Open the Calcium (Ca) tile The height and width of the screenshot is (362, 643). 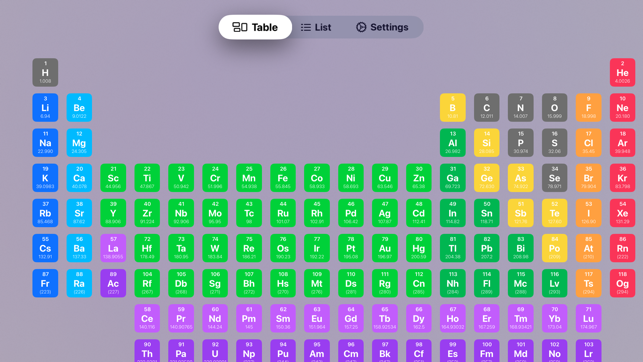(x=79, y=178)
